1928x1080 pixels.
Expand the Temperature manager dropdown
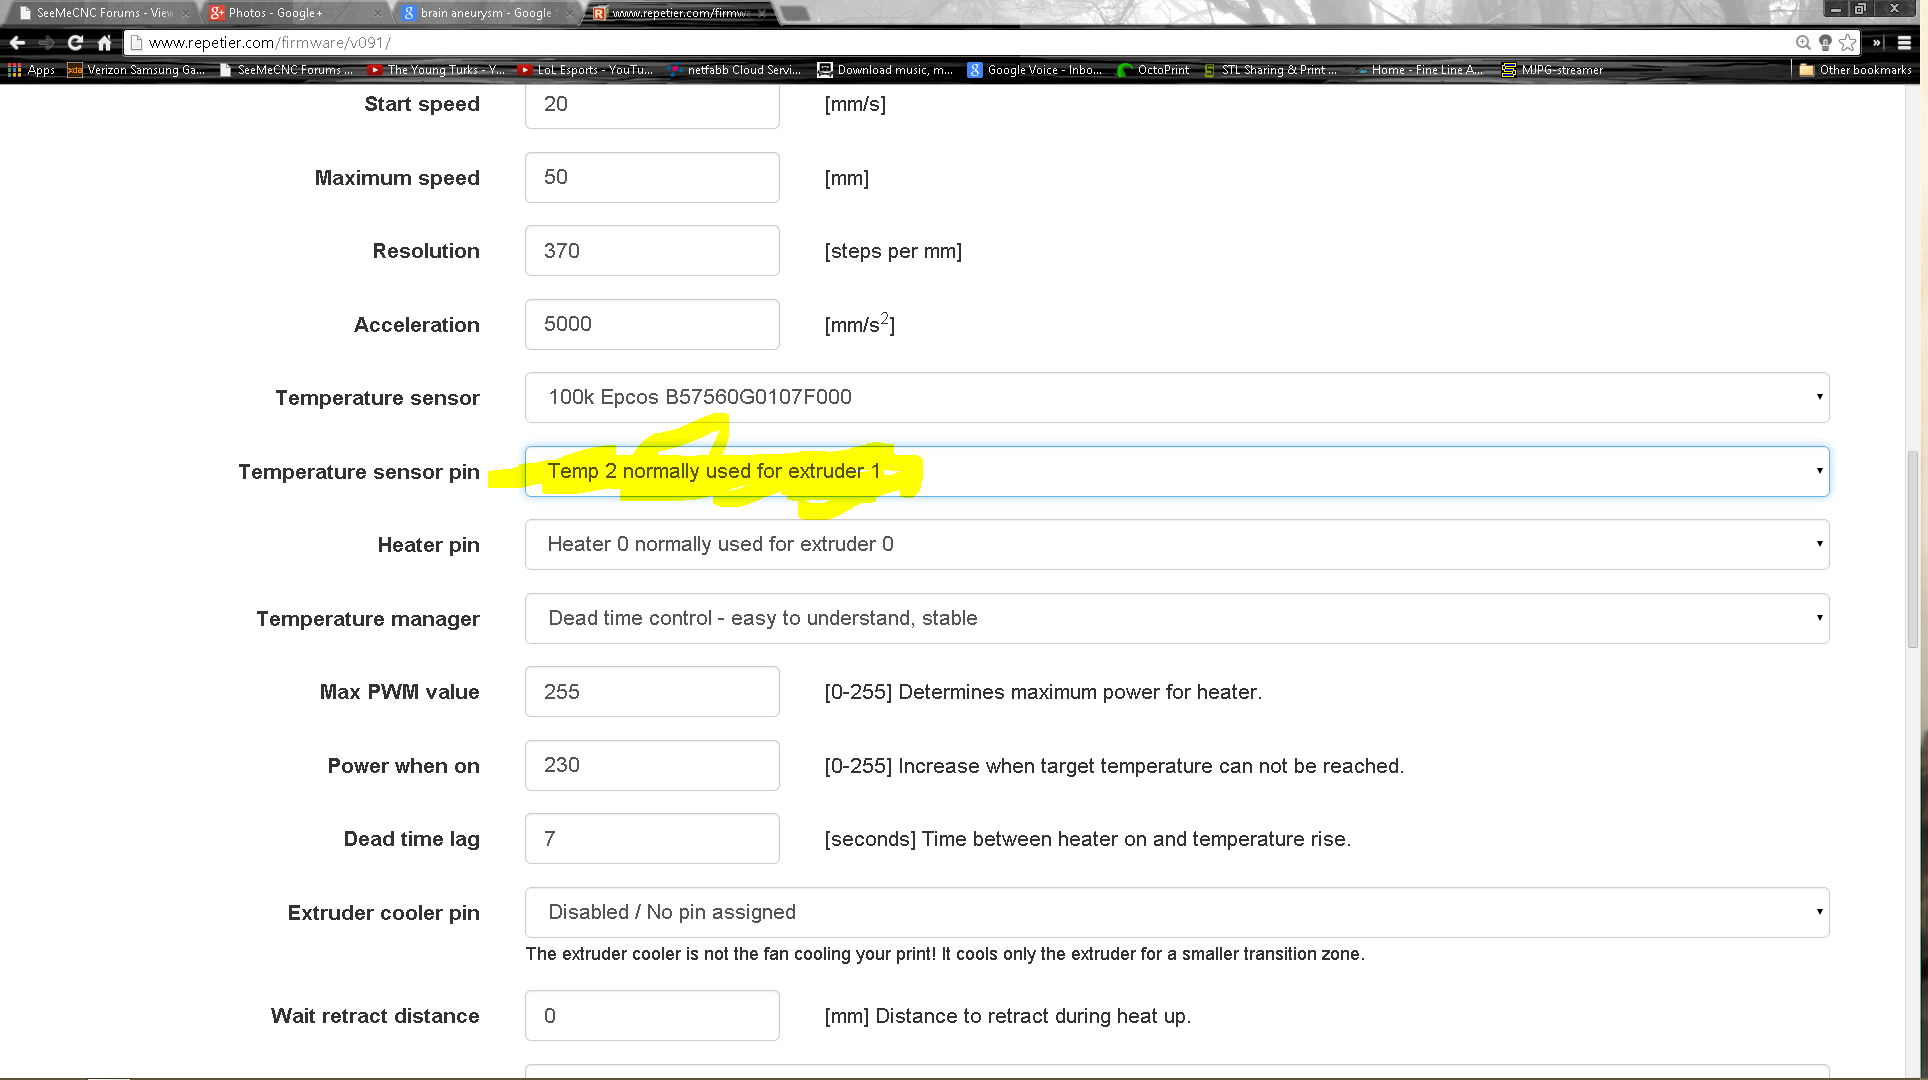pos(1176,618)
